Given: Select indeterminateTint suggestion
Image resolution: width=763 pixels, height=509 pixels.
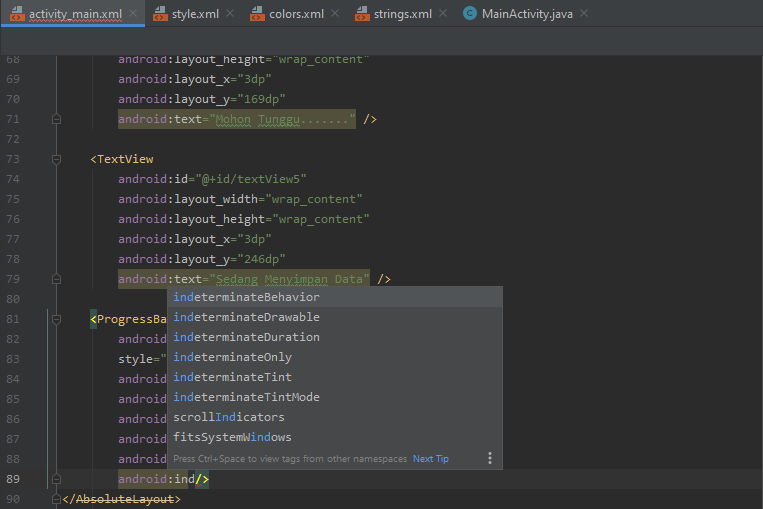Looking at the screenshot, I should coord(335,377).
